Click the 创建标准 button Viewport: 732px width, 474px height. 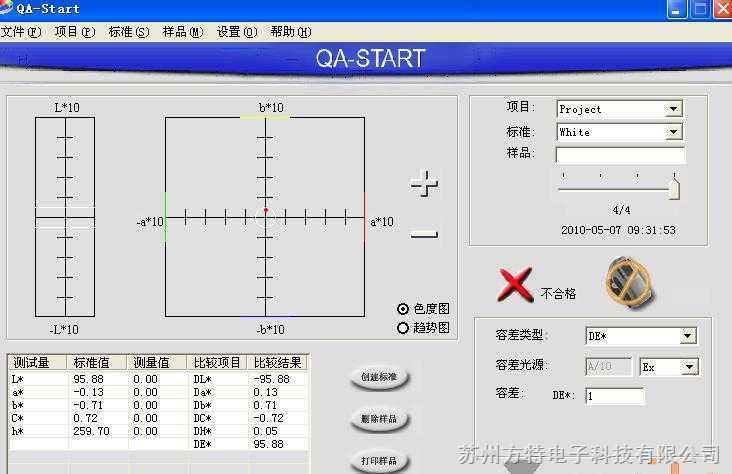(379, 377)
